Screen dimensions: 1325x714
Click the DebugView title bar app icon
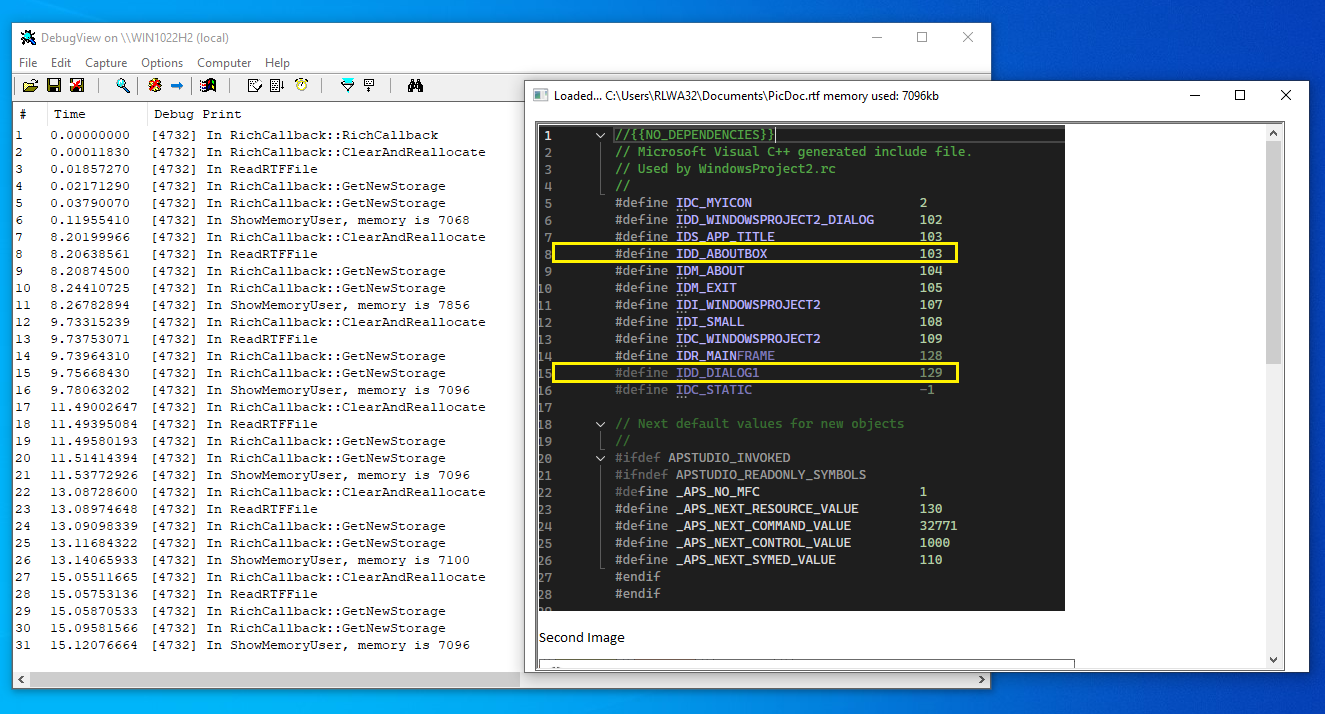(x=29, y=38)
